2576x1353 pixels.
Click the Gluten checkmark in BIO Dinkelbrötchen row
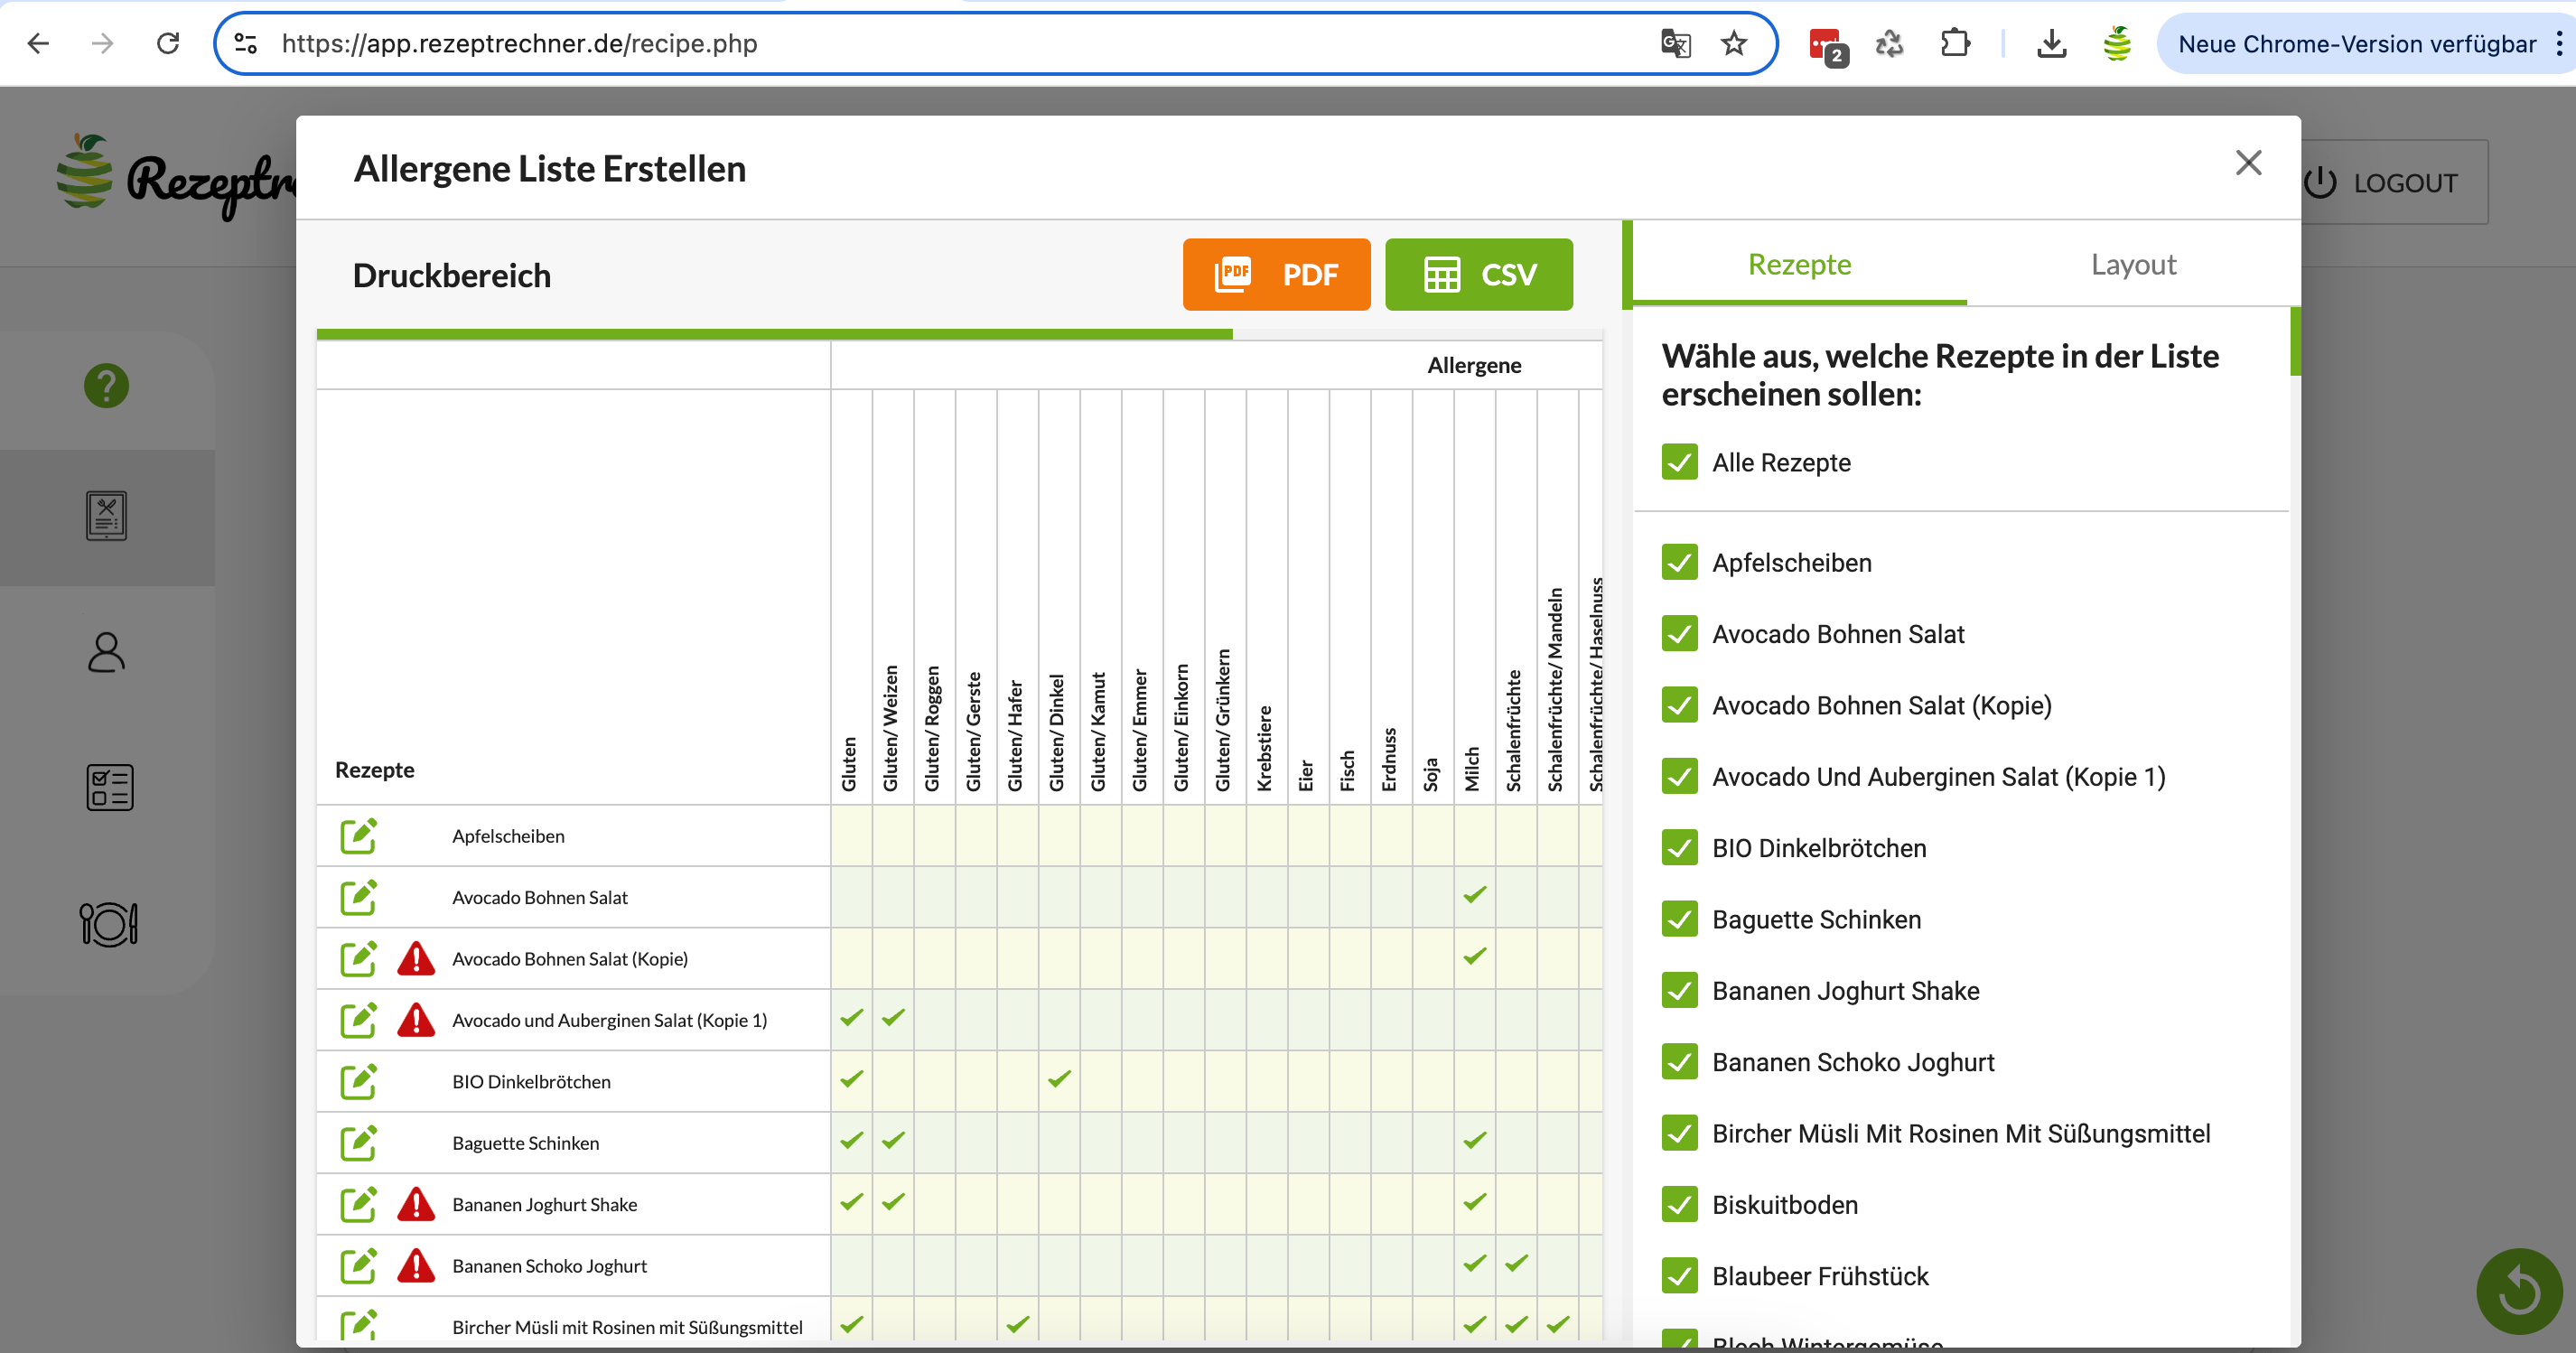(851, 1079)
